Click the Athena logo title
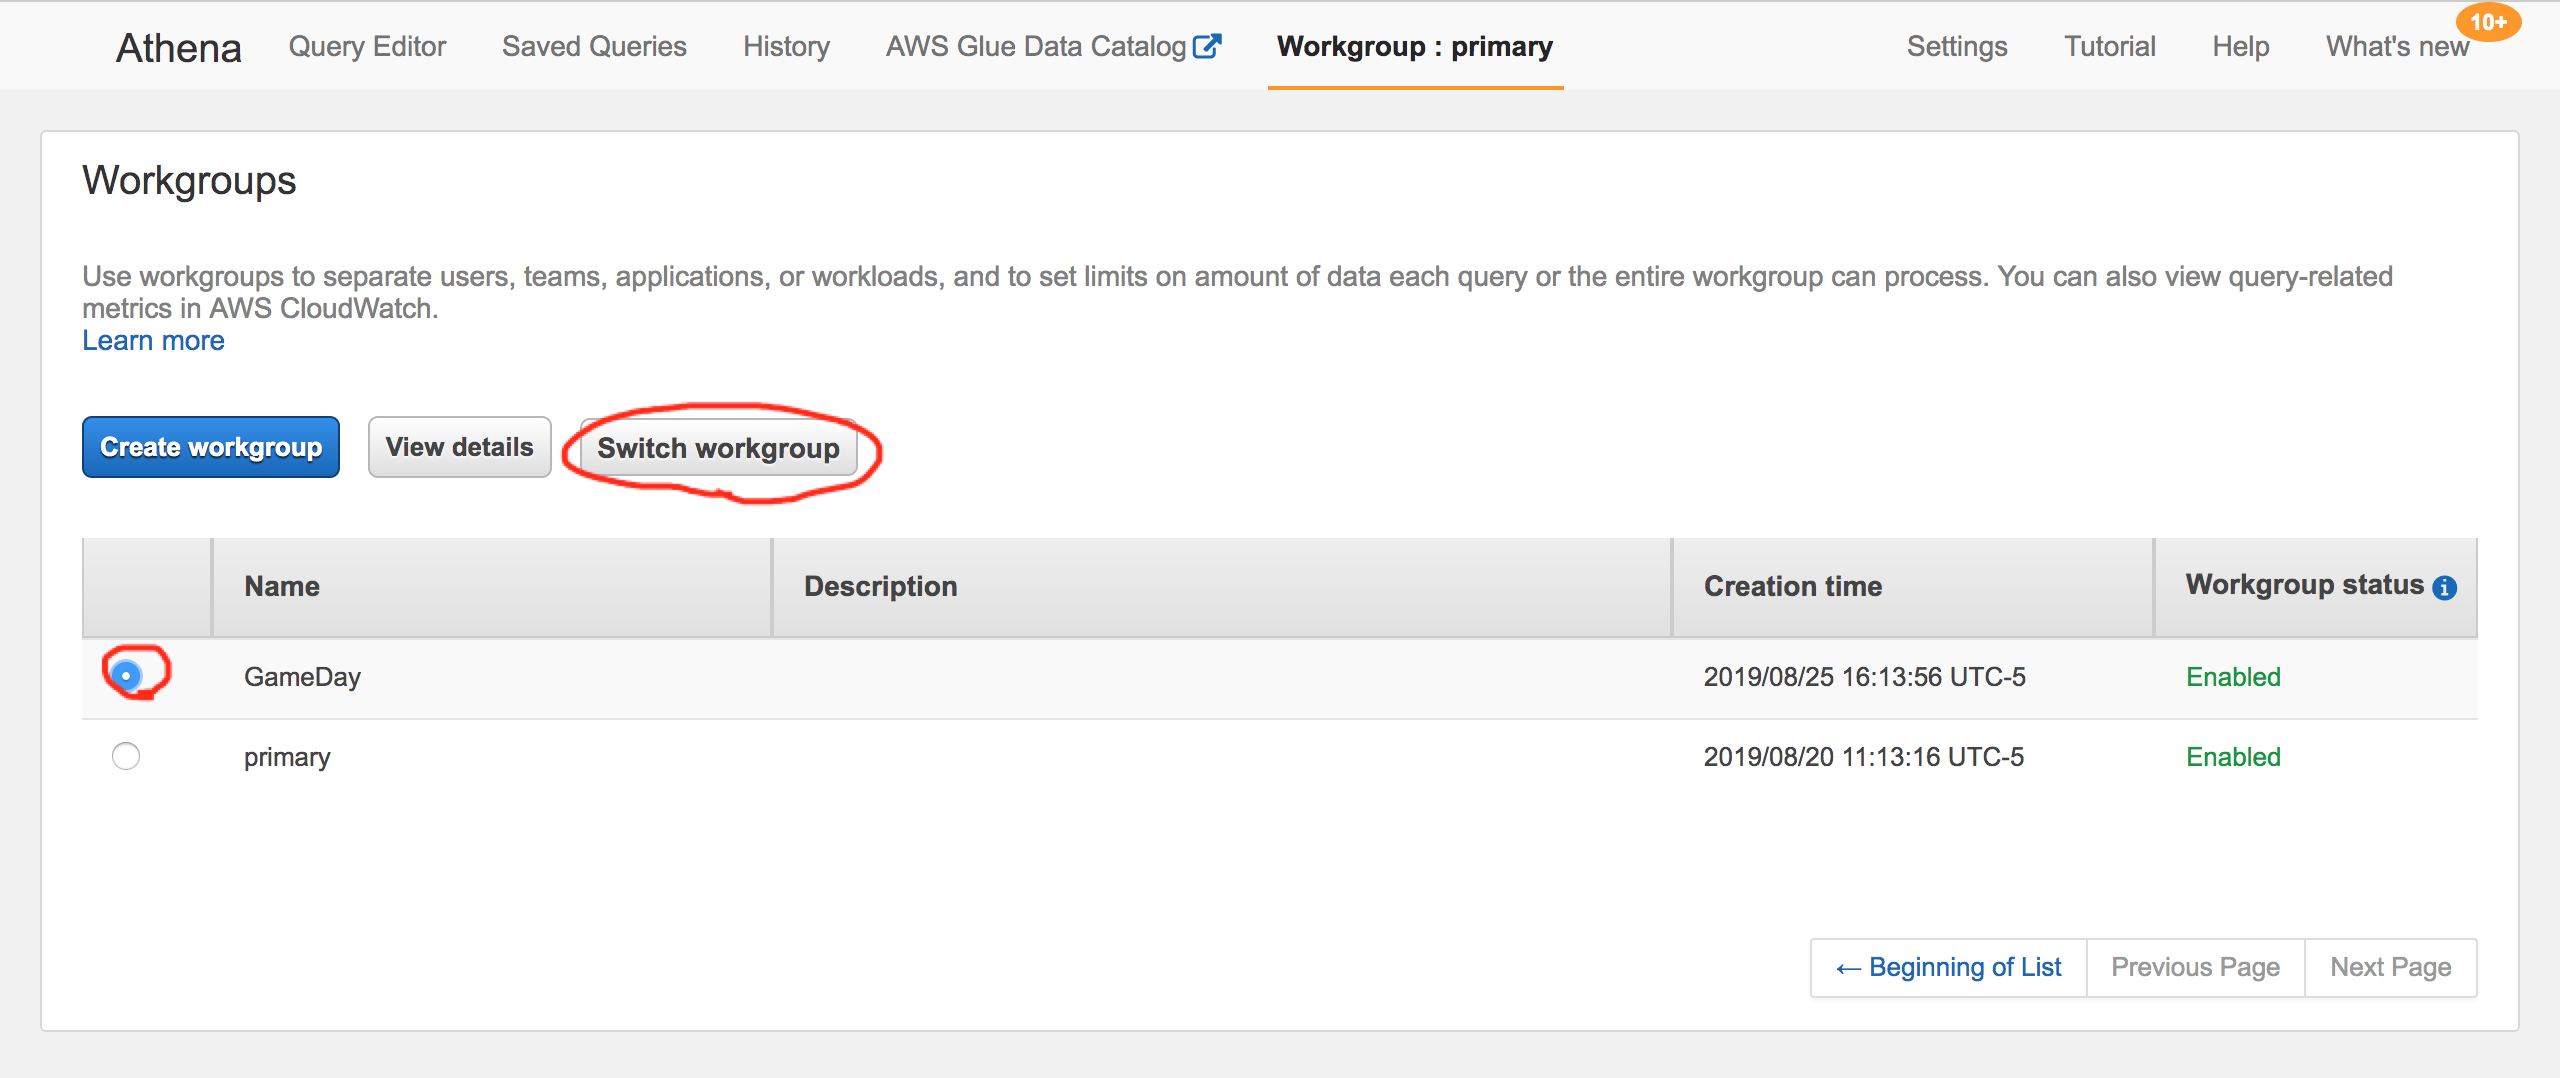The image size is (2560, 1078). tap(179, 47)
